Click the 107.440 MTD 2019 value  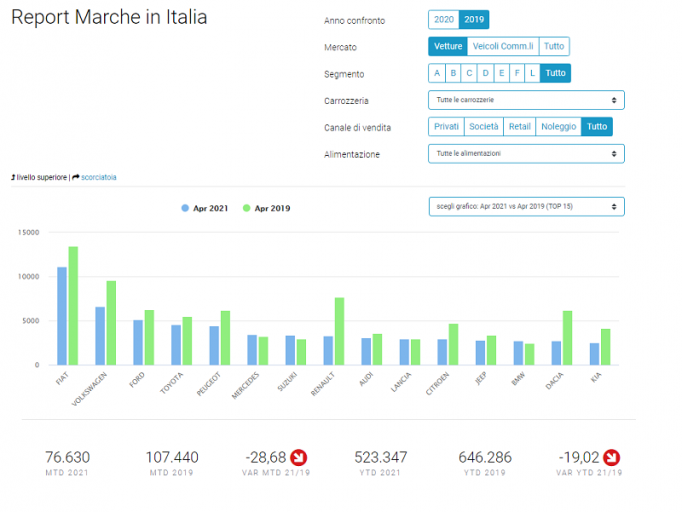[x=172, y=458]
